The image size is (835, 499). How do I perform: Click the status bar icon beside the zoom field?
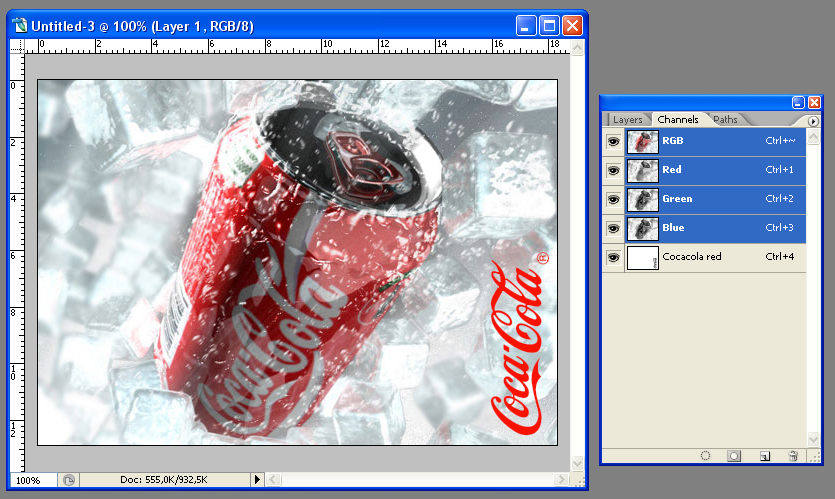69,480
